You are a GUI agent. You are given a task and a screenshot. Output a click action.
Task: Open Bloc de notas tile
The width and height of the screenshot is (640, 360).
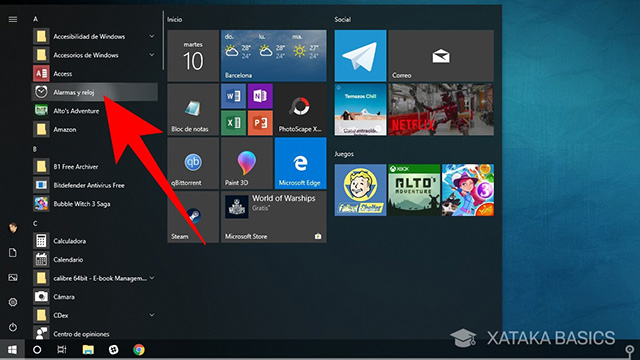(x=193, y=109)
